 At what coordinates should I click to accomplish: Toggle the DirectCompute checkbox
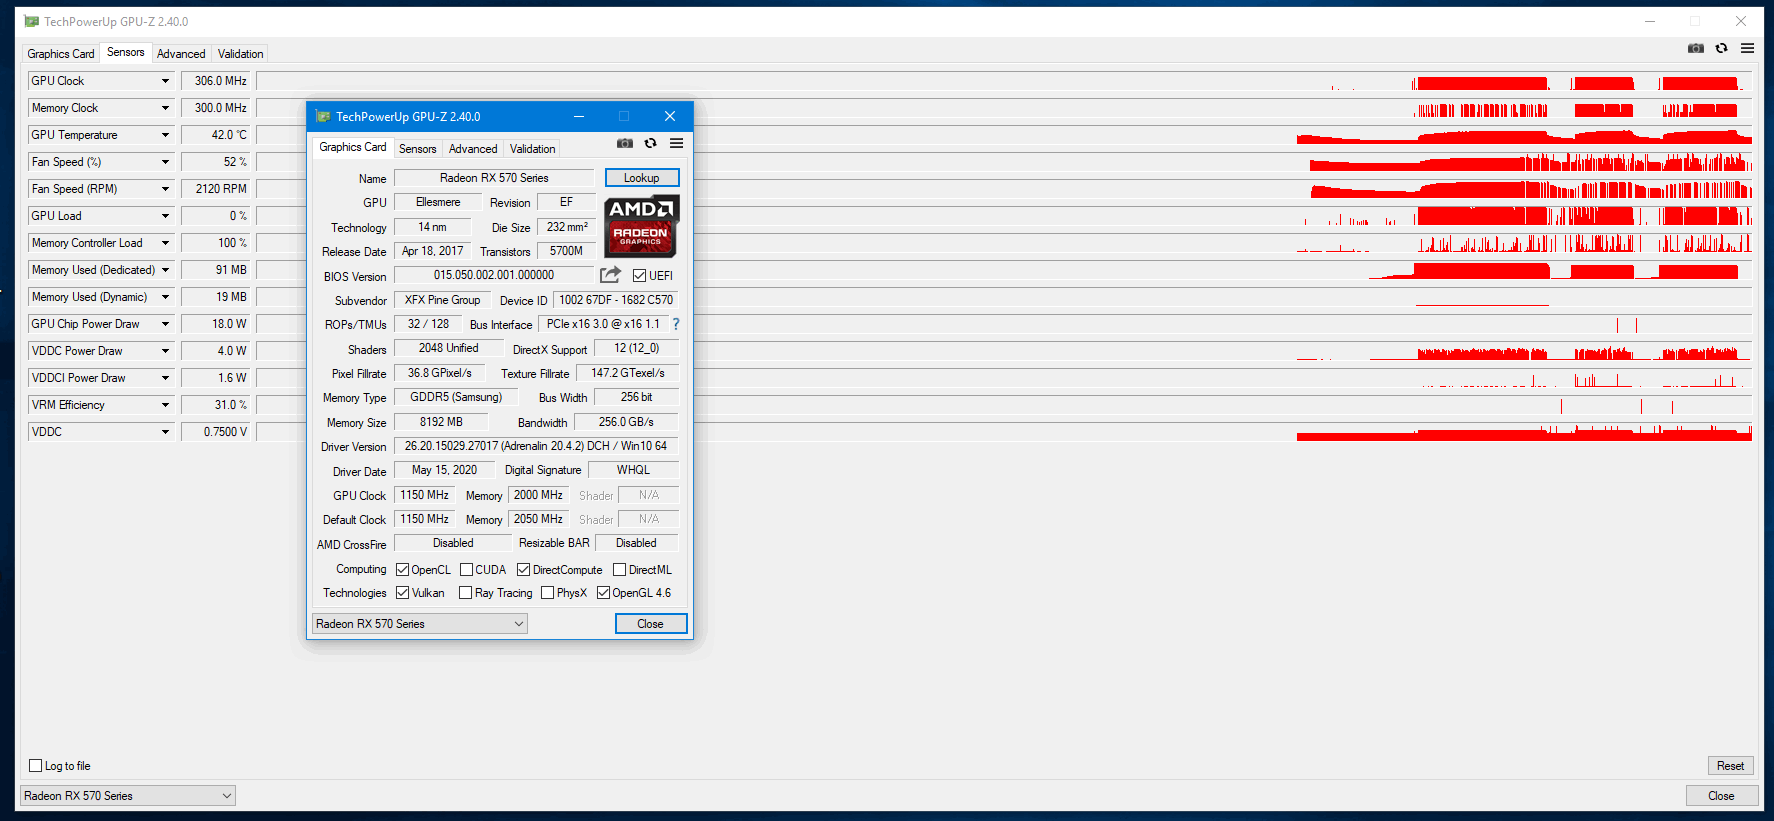pos(523,570)
